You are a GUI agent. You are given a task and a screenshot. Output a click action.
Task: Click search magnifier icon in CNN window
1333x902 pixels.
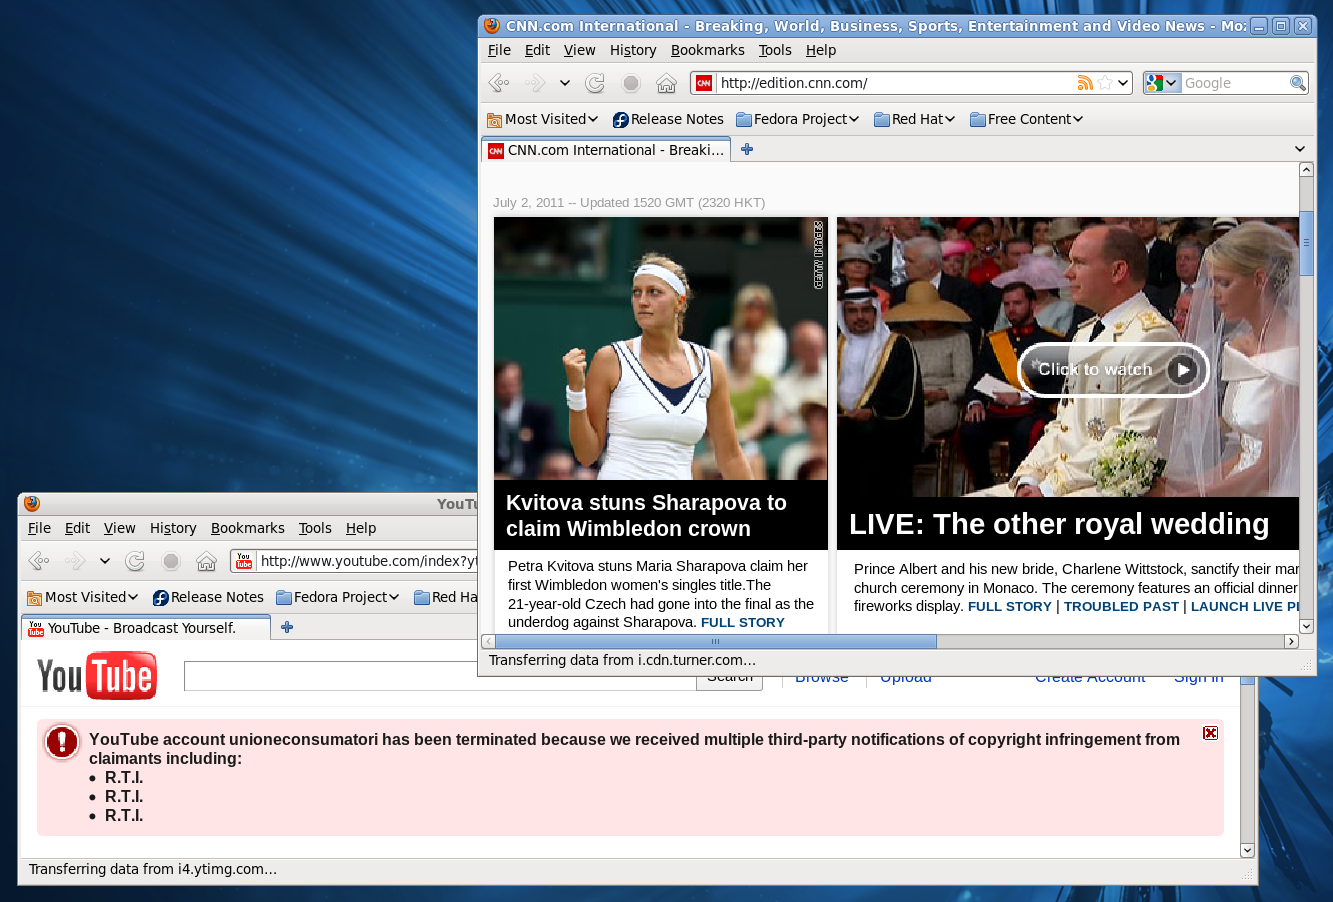[1297, 83]
